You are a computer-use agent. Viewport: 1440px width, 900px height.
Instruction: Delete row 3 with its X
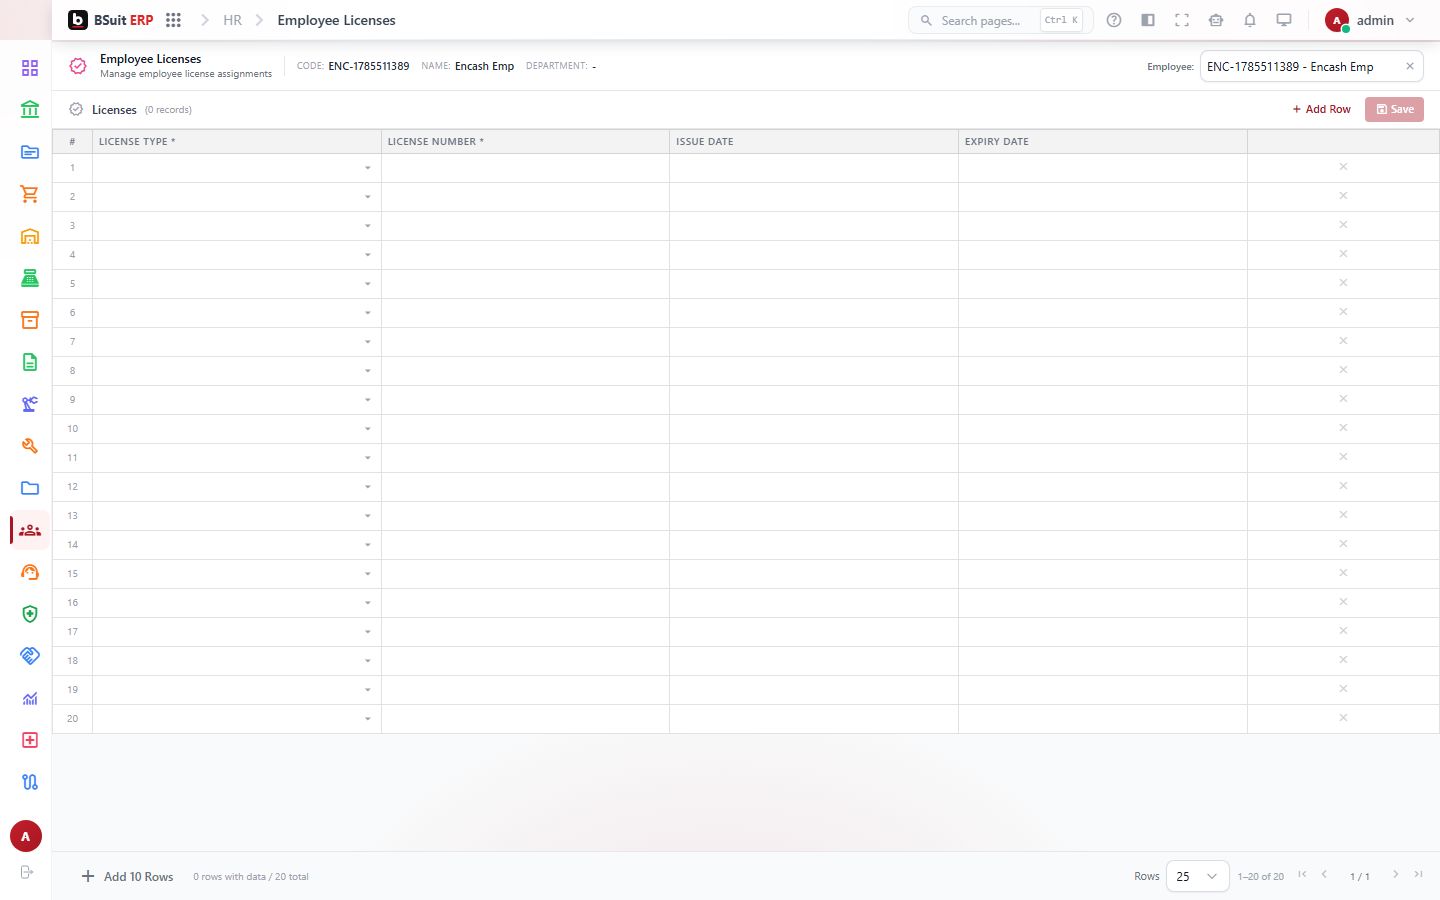[1343, 225]
